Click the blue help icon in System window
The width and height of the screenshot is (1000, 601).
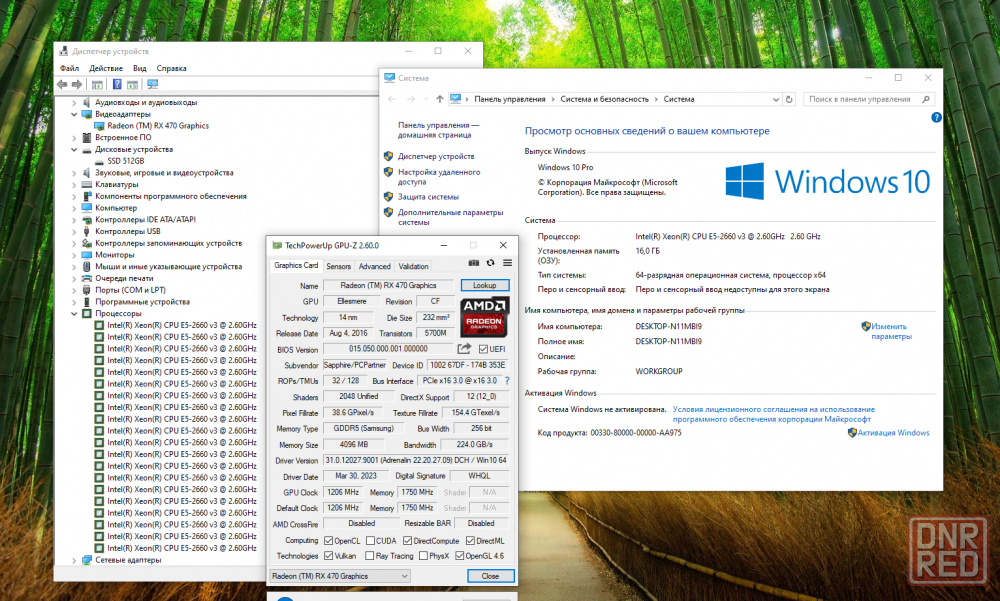[936, 117]
